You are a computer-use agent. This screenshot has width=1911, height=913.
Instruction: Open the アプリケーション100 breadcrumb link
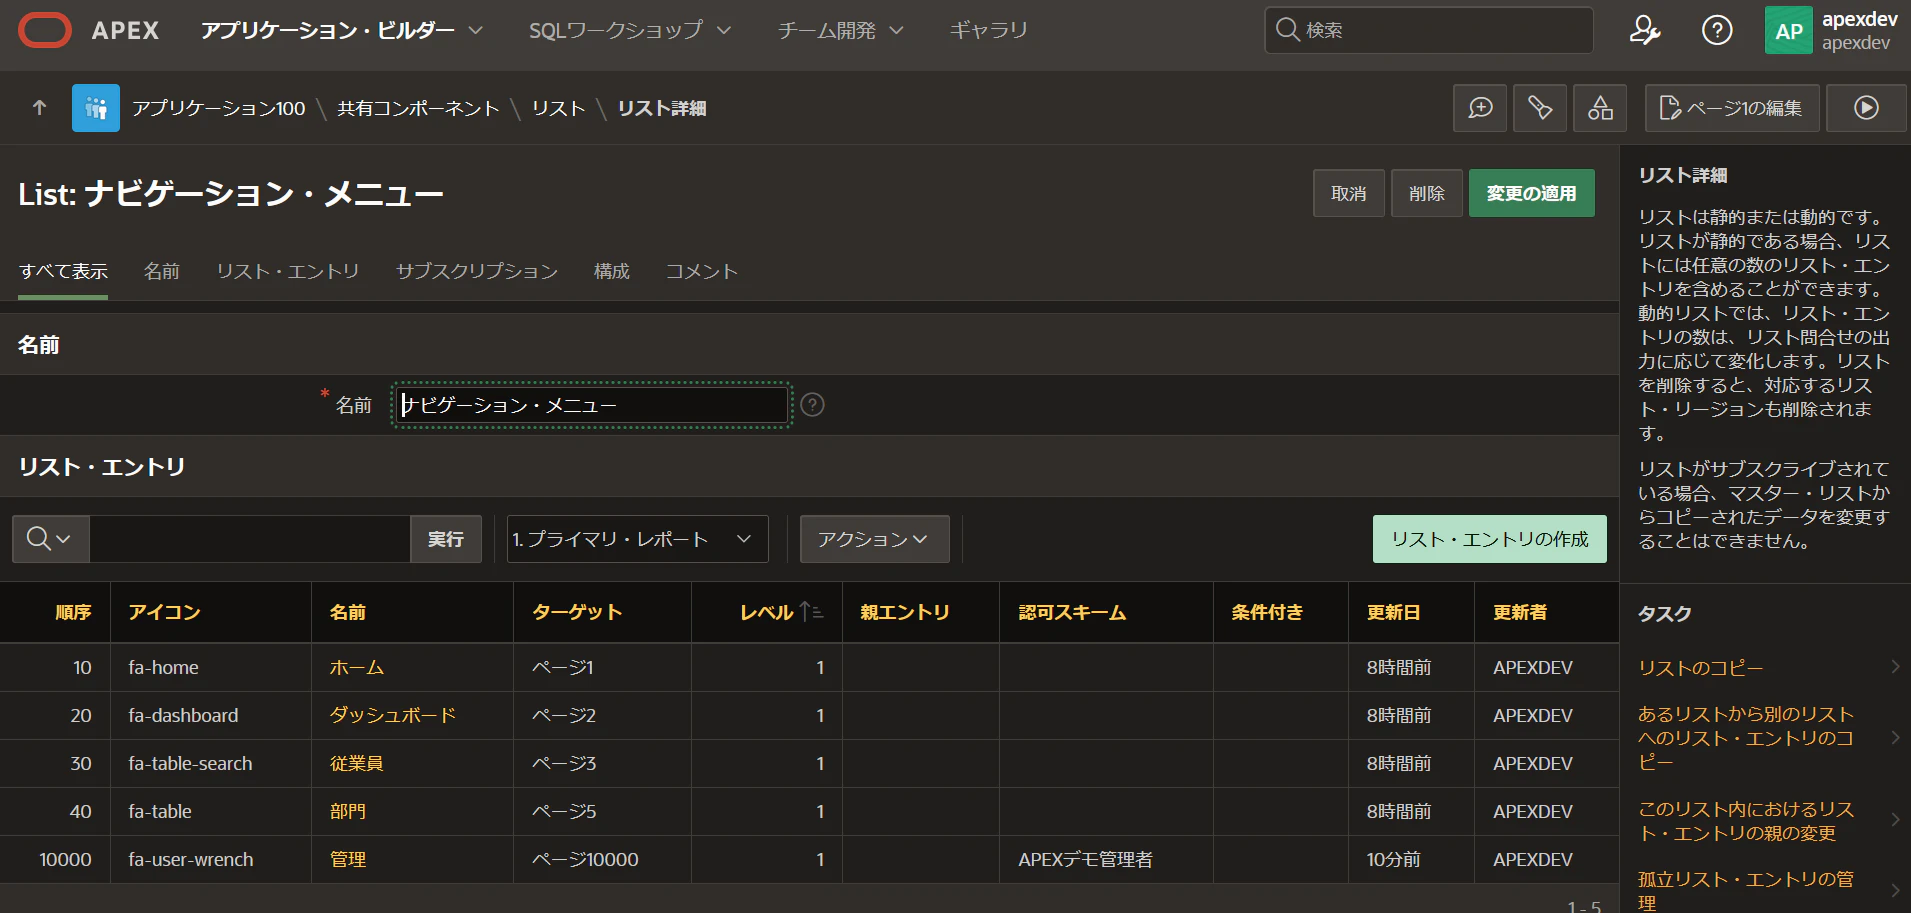218,108
